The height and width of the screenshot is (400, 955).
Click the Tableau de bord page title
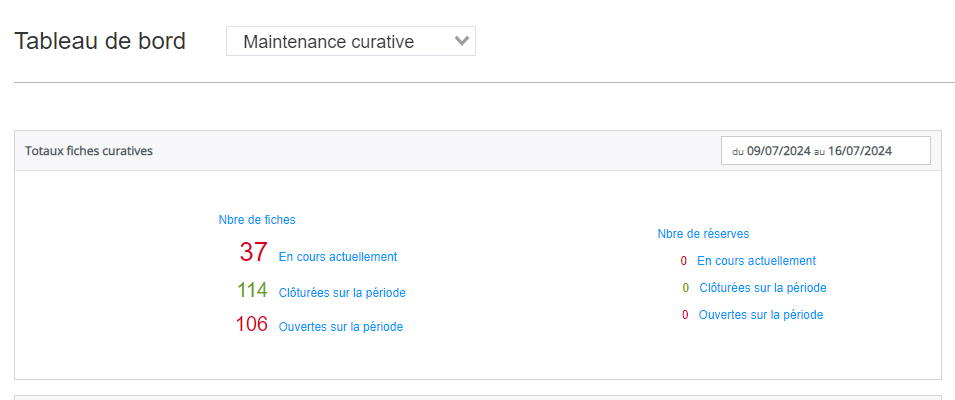click(100, 41)
